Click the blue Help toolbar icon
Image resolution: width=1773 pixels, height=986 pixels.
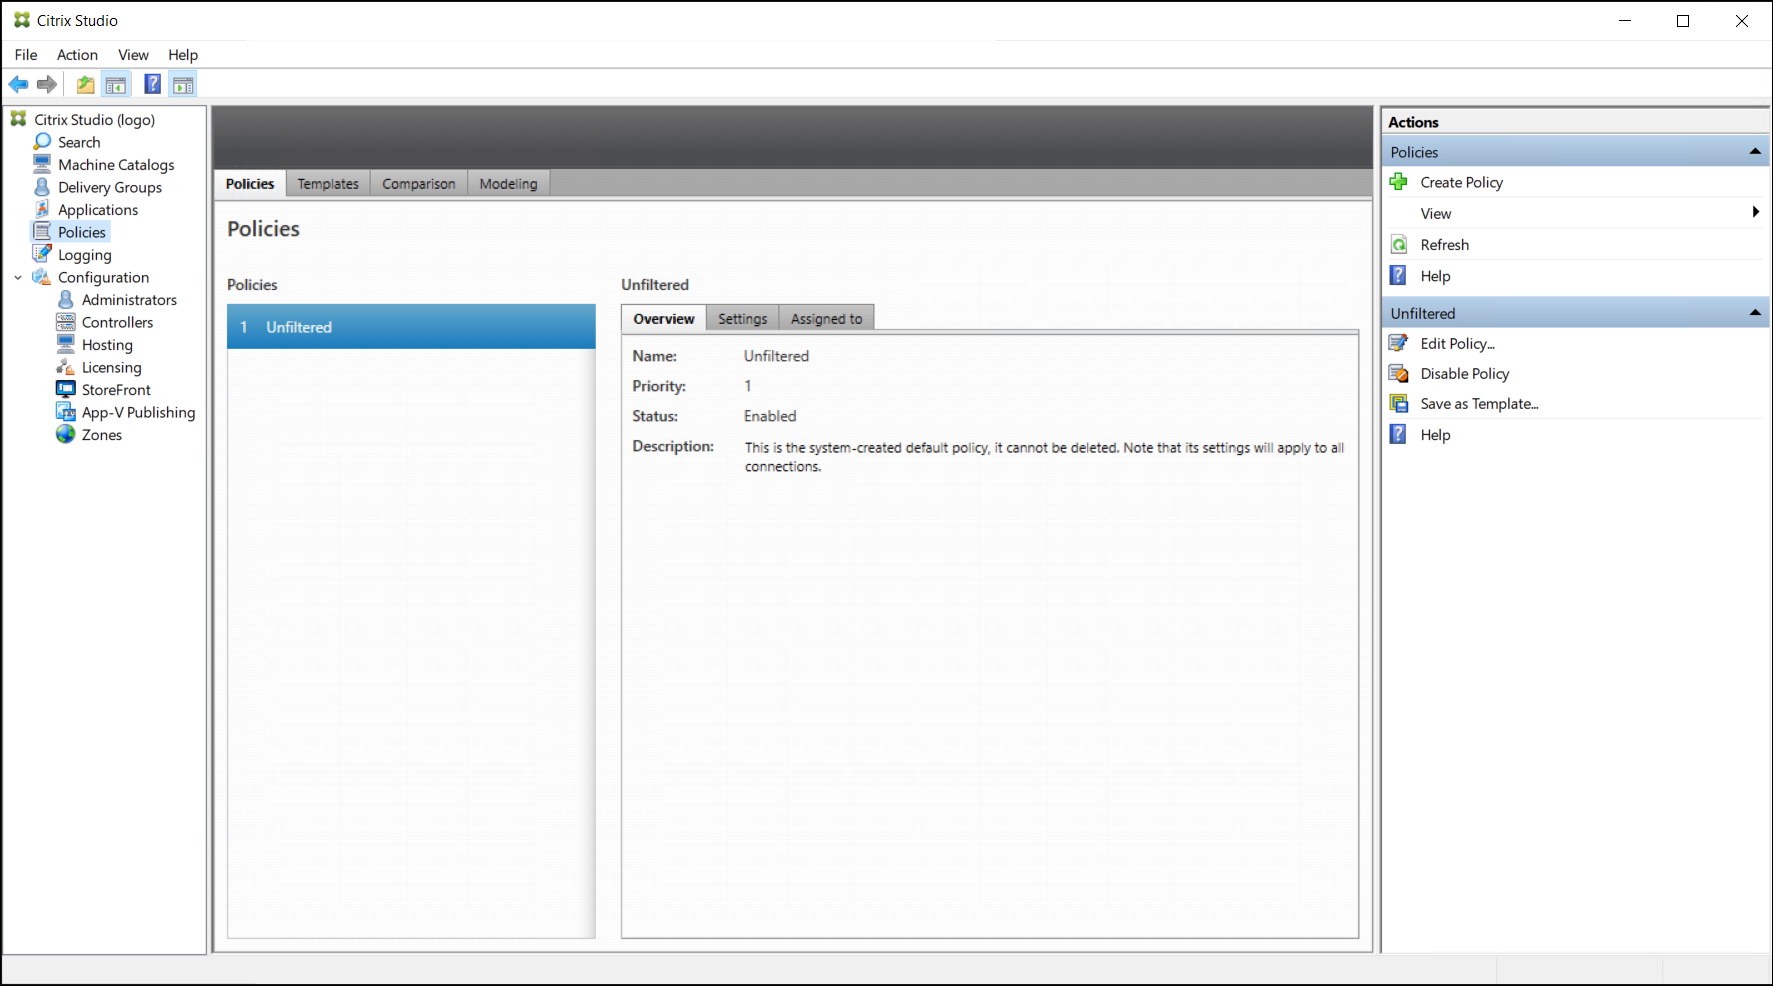[152, 84]
